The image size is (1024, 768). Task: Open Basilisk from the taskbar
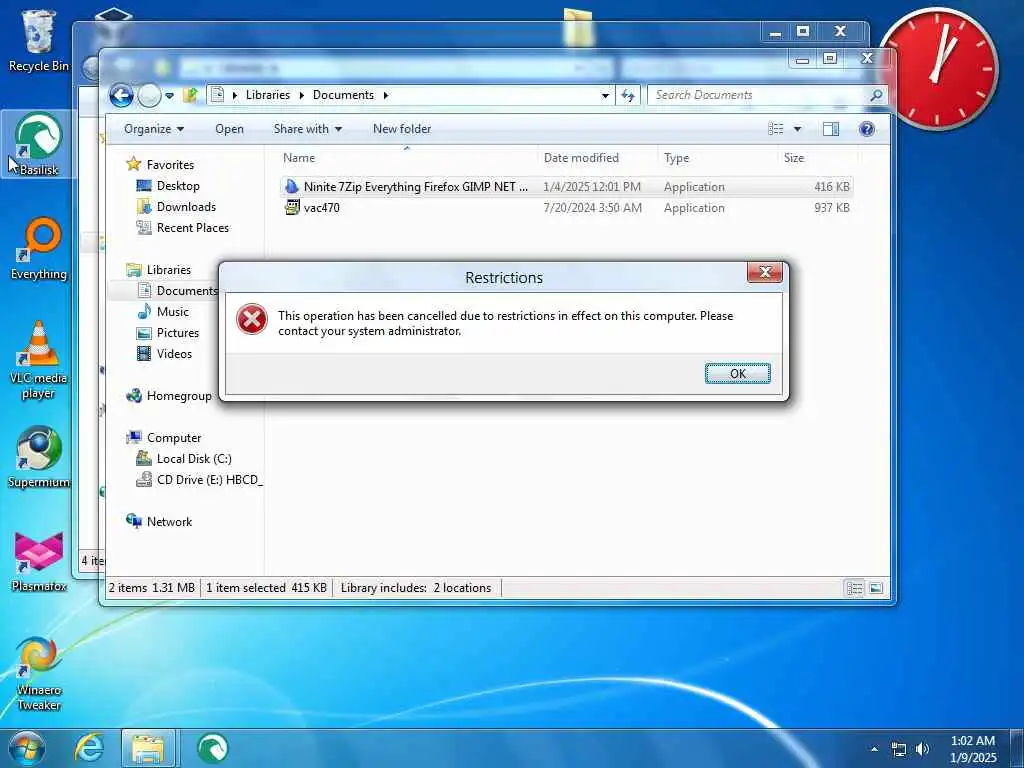coord(212,748)
